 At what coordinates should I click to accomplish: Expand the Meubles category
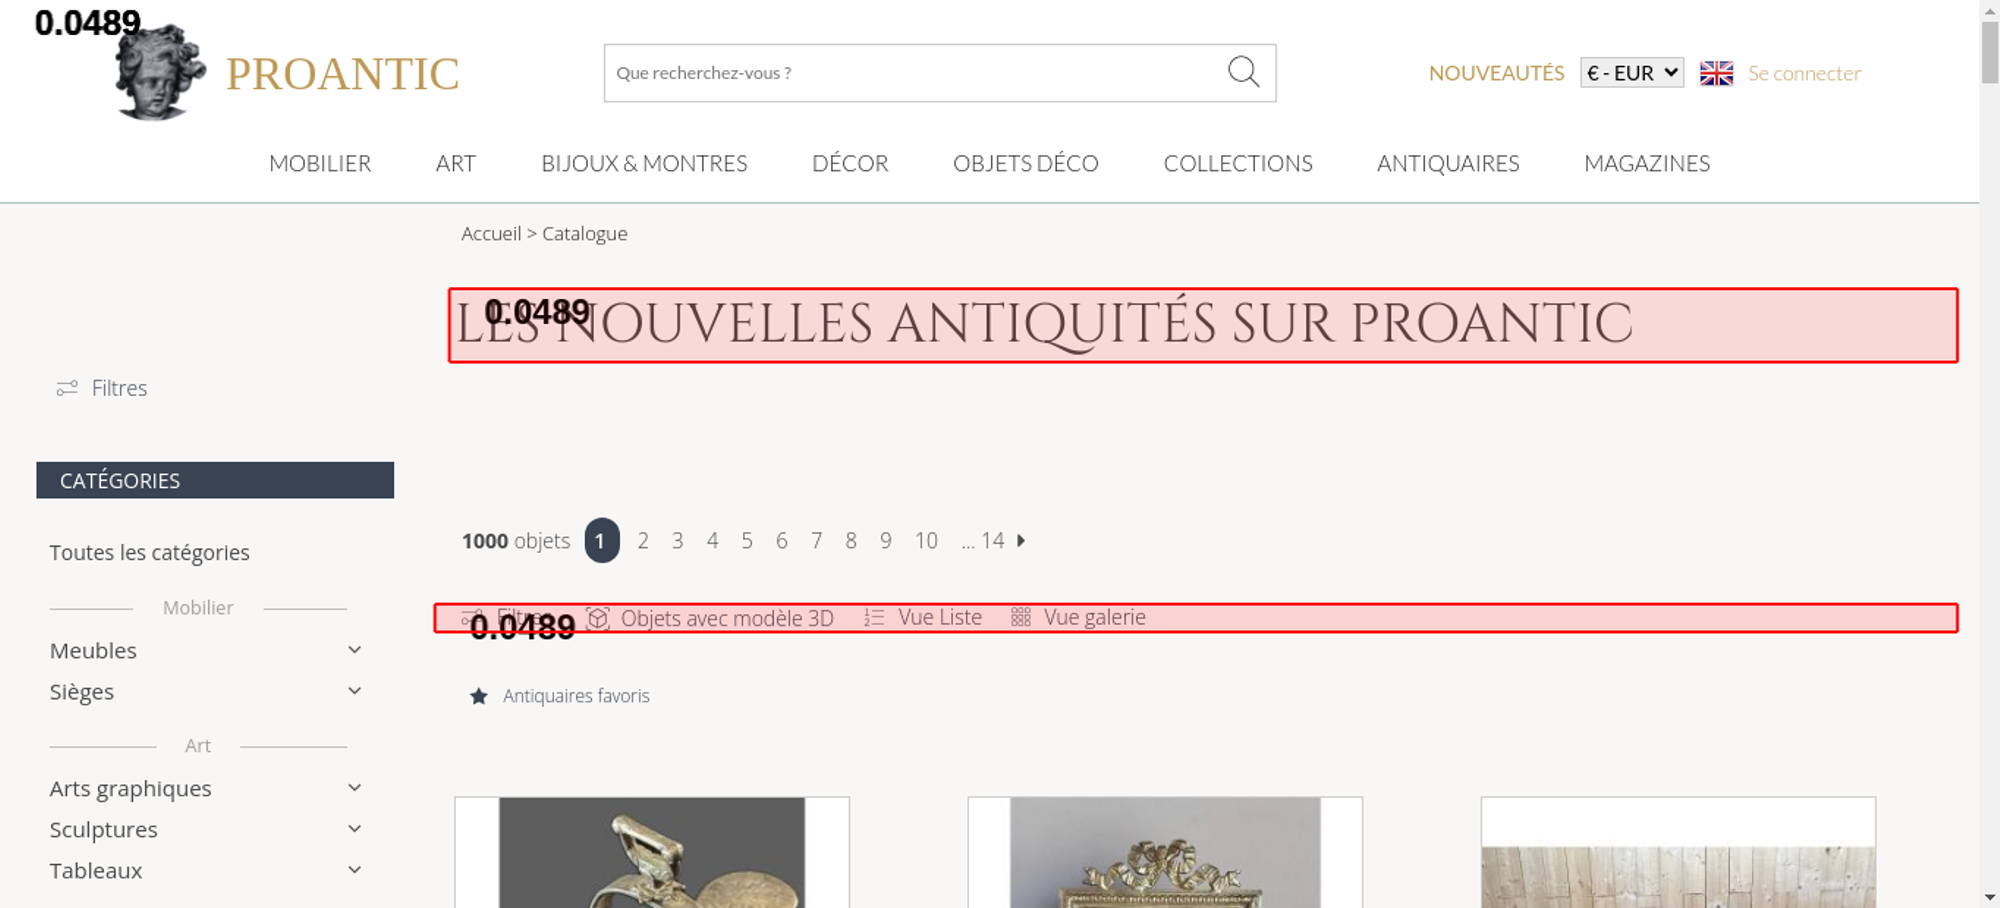point(354,650)
